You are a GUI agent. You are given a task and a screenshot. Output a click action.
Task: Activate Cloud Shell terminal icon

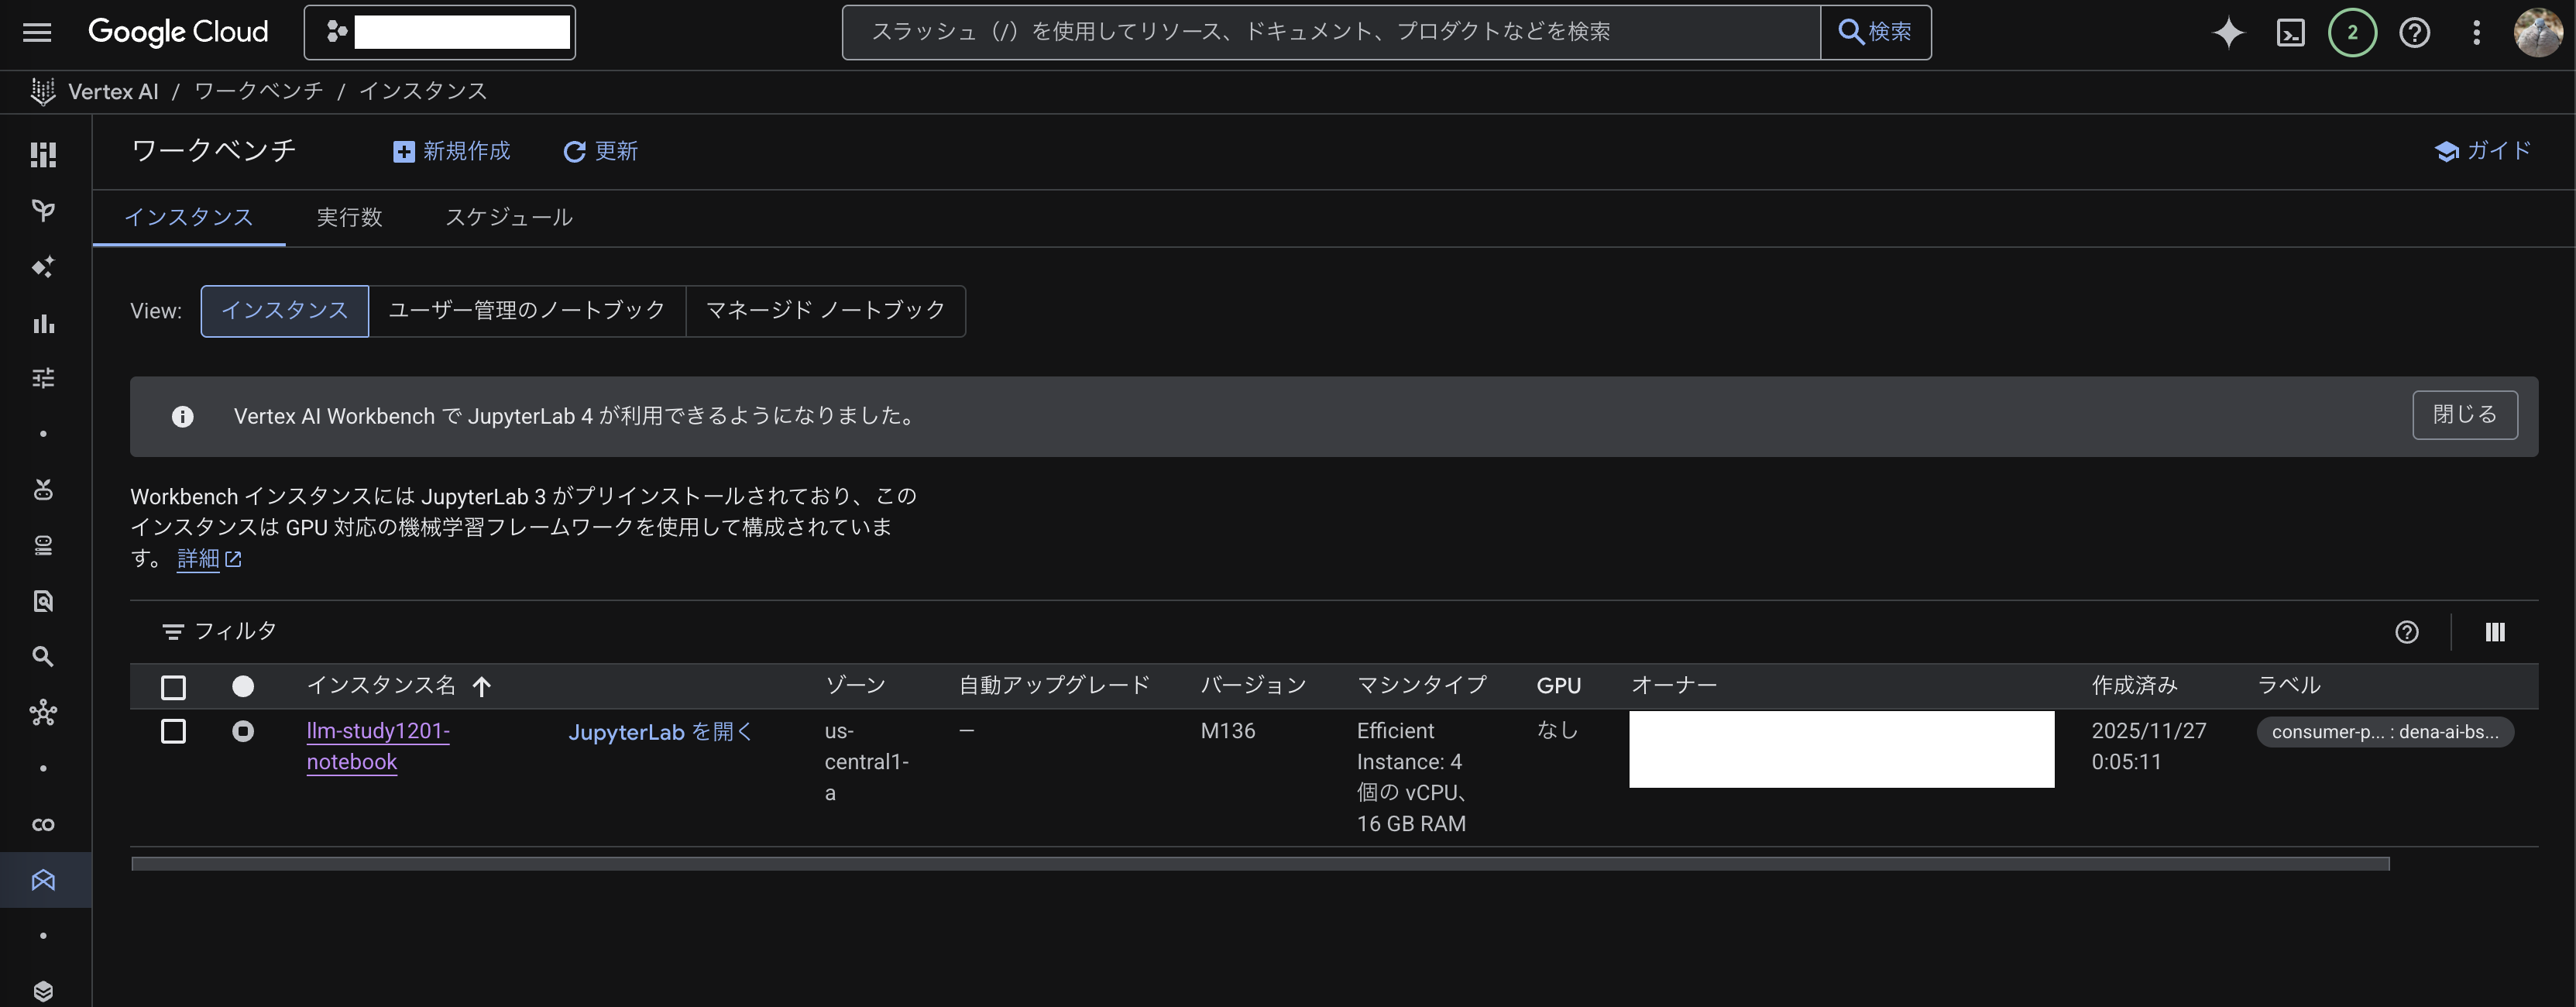(2290, 33)
